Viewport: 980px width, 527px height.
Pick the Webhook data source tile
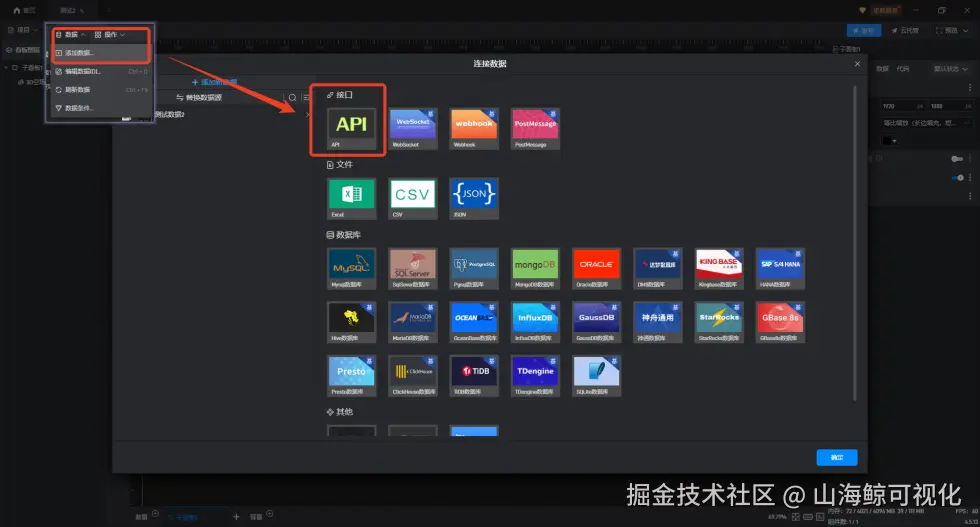pyautogui.click(x=474, y=129)
